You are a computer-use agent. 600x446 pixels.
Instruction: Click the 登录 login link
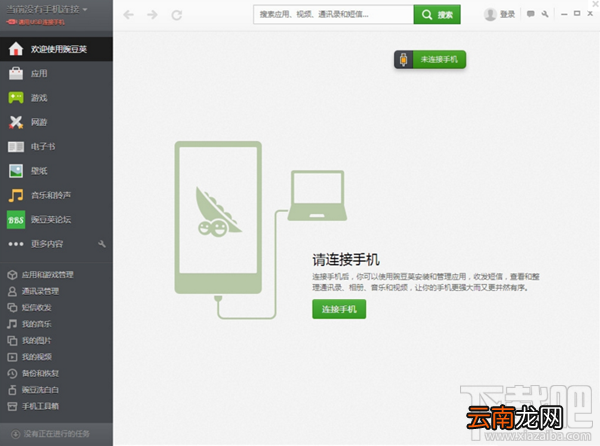coord(507,15)
